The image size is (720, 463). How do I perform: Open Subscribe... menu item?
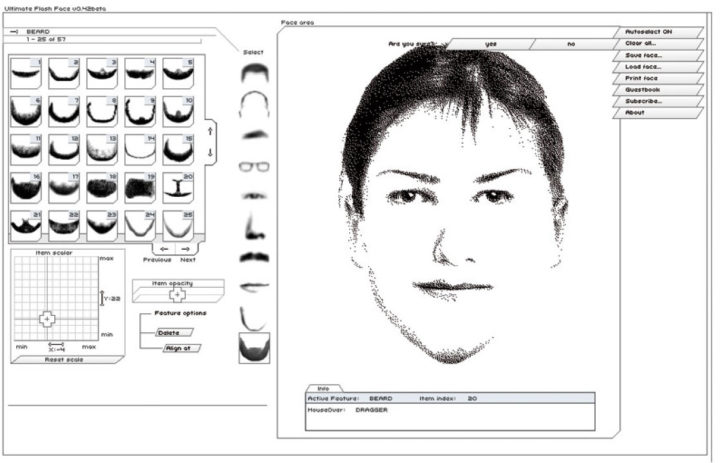[x=658, y=101]
